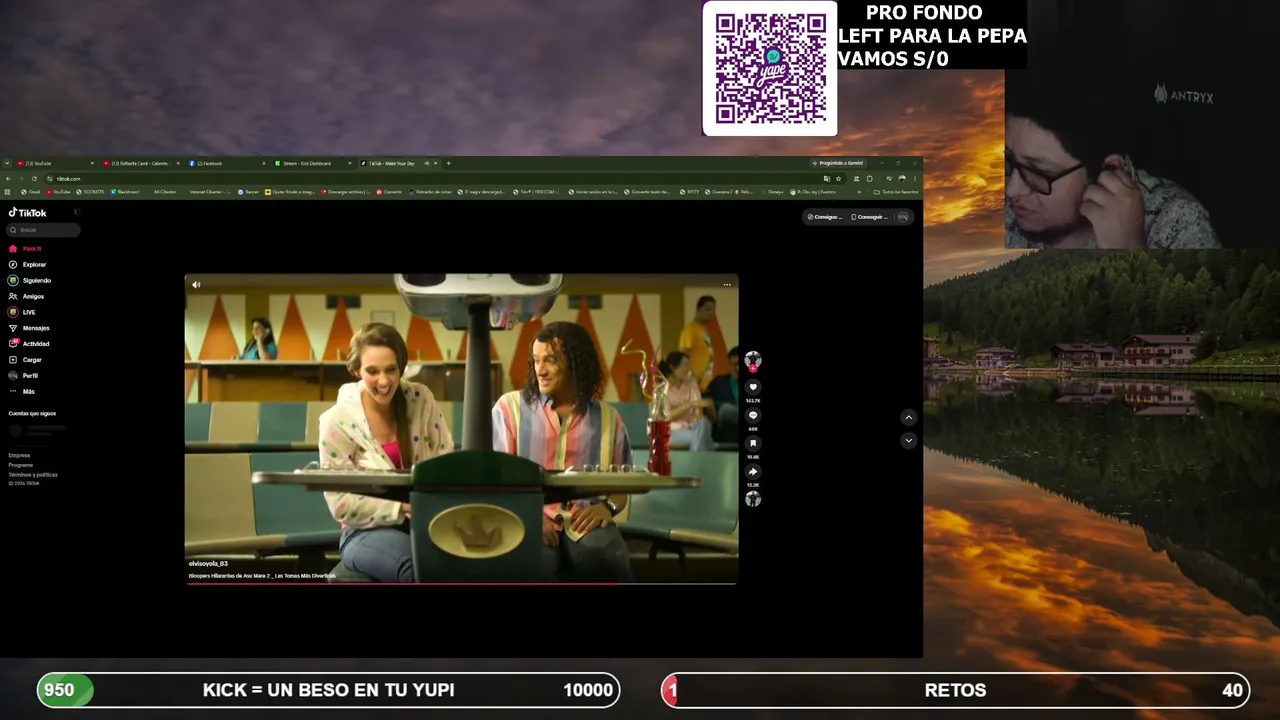This screenshot has height=720, width=1280.
Task: Click Términos y políticas footer link
Action: click(33, 475)
